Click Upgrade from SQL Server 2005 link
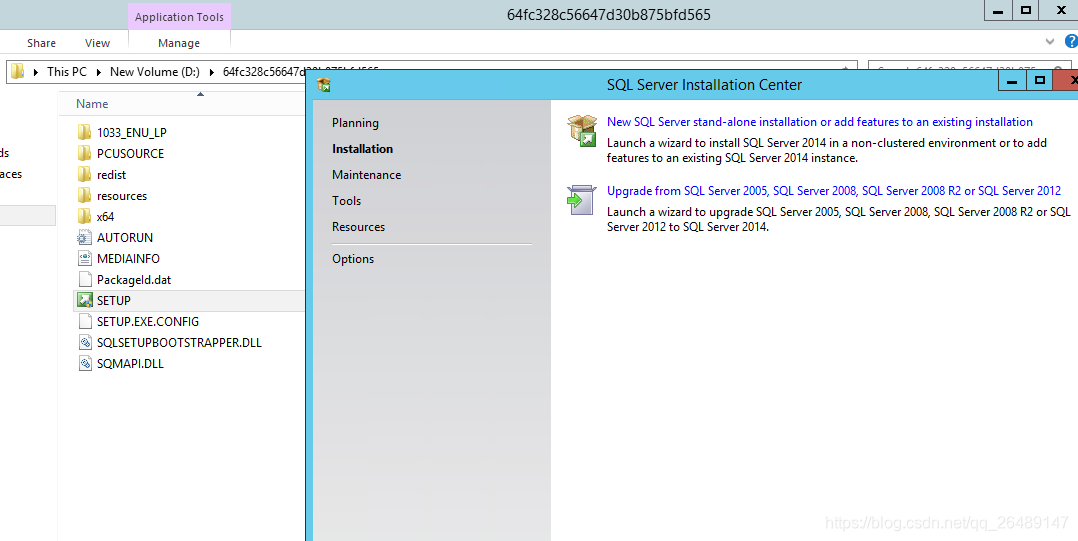Screen dimensions: 1078x541 (834, 190)
